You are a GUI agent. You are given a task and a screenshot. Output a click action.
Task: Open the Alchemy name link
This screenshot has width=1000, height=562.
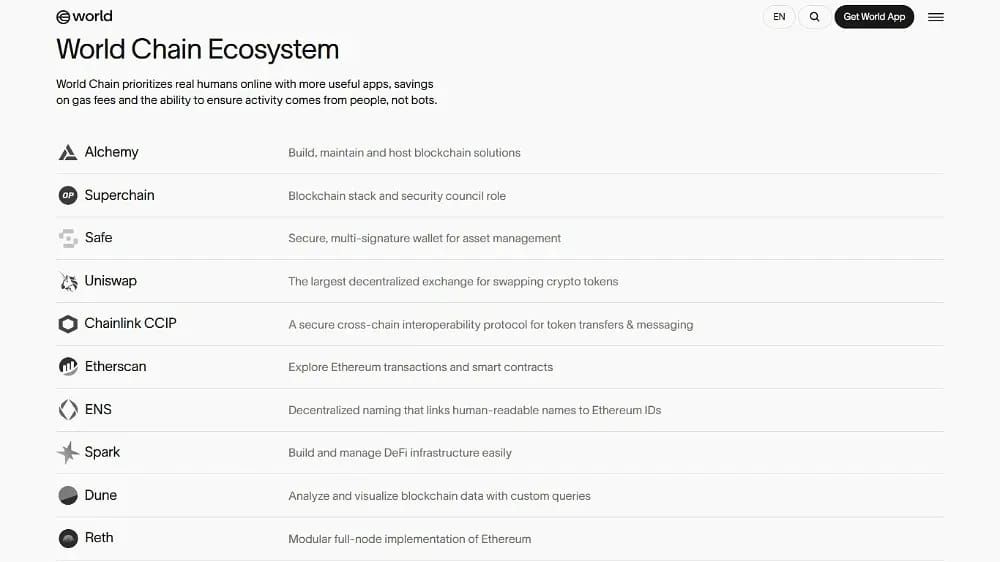[x=112, y=152]
